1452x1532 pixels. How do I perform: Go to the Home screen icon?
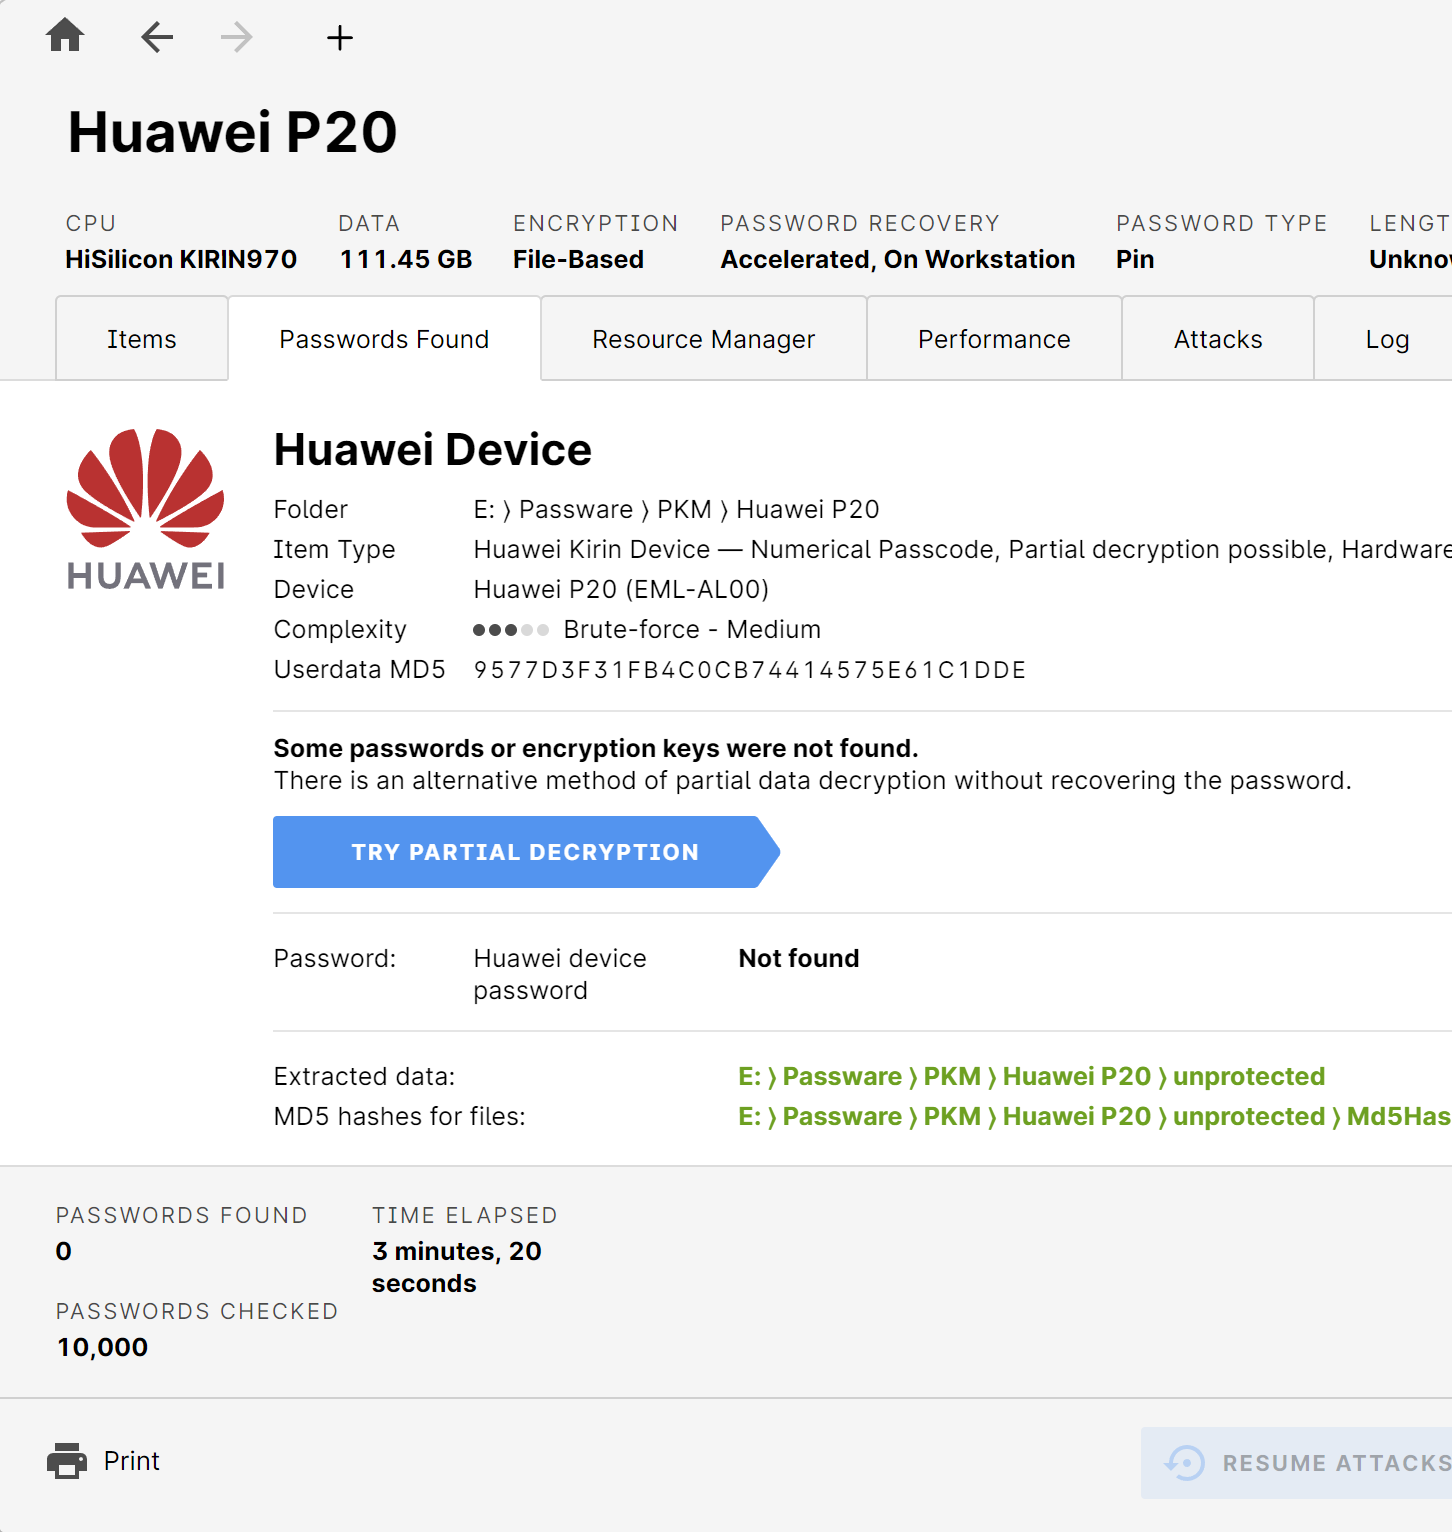65,36
